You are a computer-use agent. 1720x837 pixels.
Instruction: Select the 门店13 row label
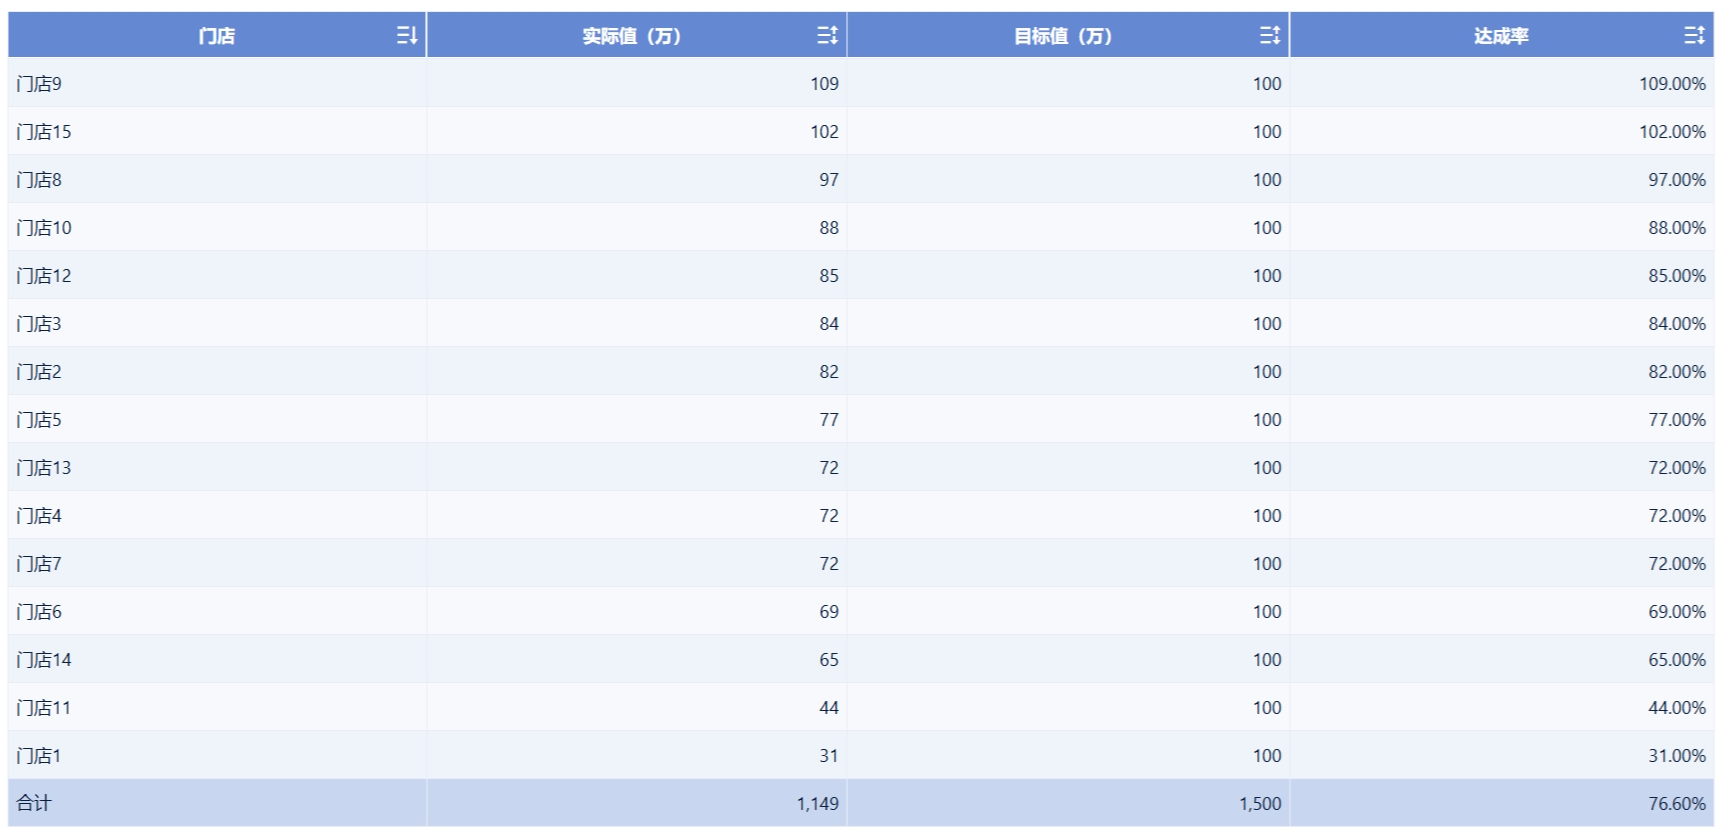coord(44,468)
